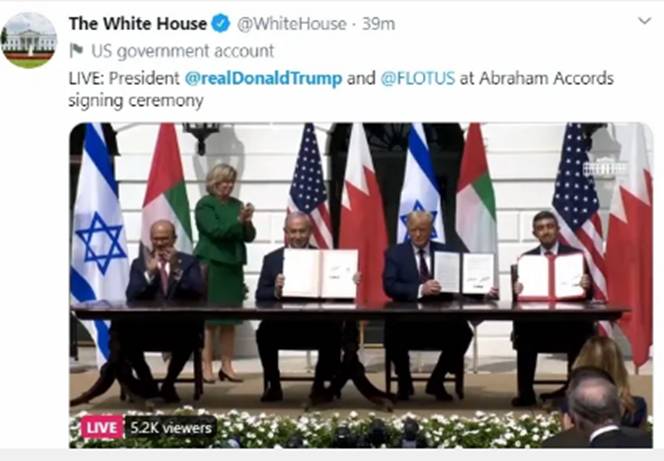Open the 39m timestamp link

tap(378, 24)
